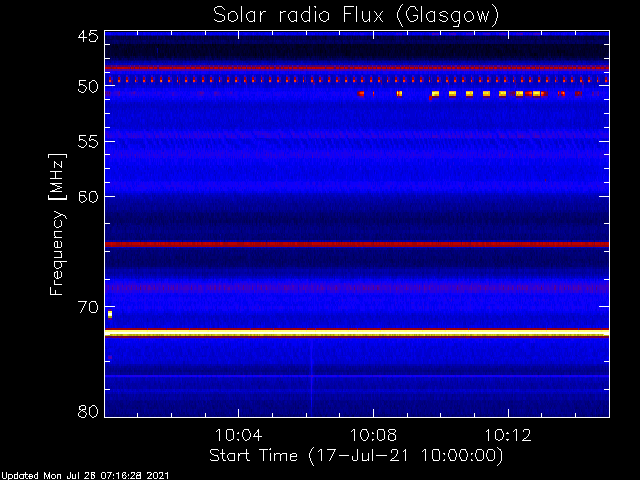Click the 55 frequency tick label

click(88, 142)
